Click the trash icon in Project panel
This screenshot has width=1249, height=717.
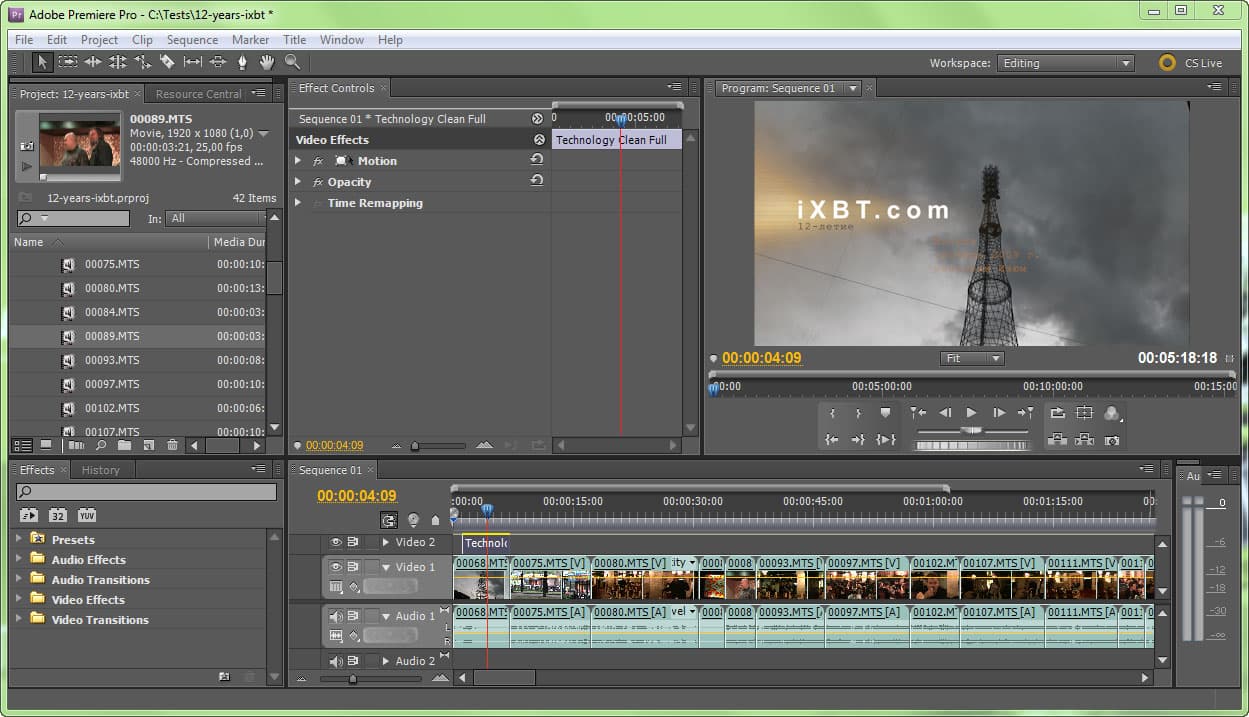tap(172, 445)
